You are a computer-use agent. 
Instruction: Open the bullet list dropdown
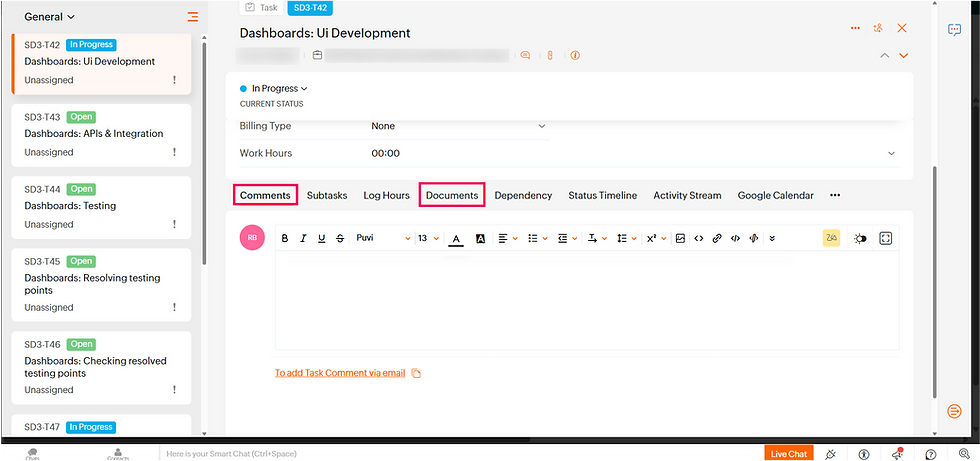click(538, 238)
